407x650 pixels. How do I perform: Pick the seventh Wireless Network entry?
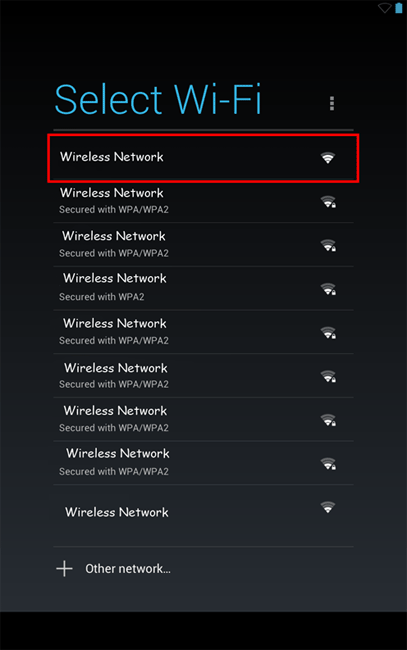203,419
